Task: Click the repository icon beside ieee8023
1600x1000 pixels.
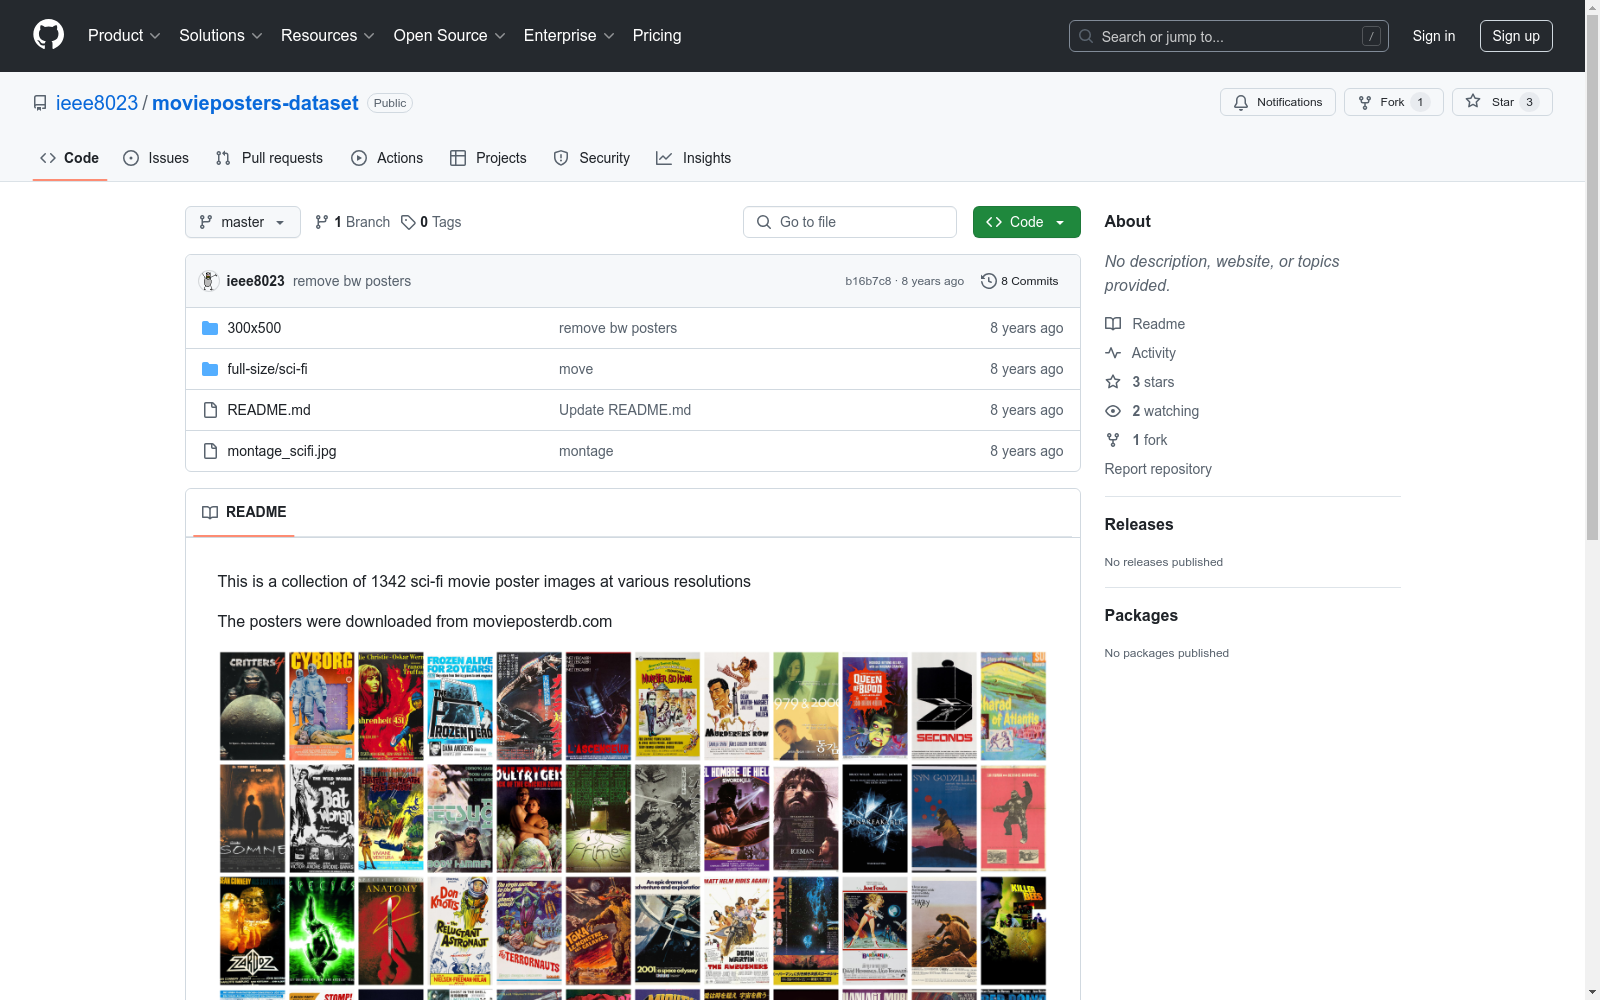Action: pos(40,103)
